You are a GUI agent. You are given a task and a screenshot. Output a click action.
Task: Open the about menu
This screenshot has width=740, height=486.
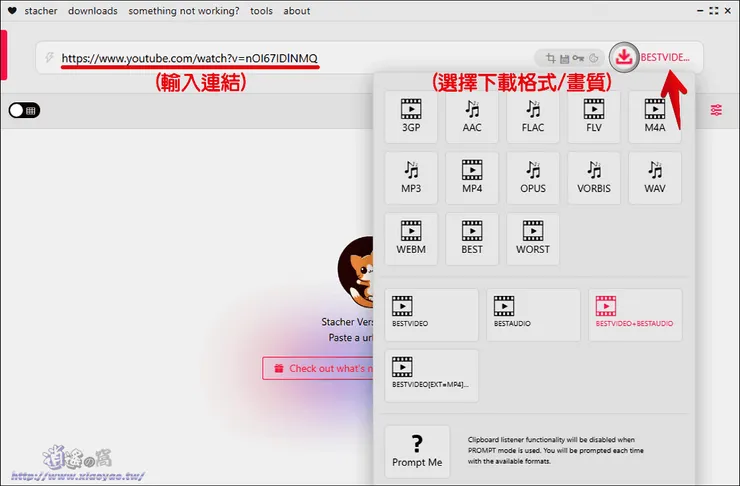coord(296,10)
